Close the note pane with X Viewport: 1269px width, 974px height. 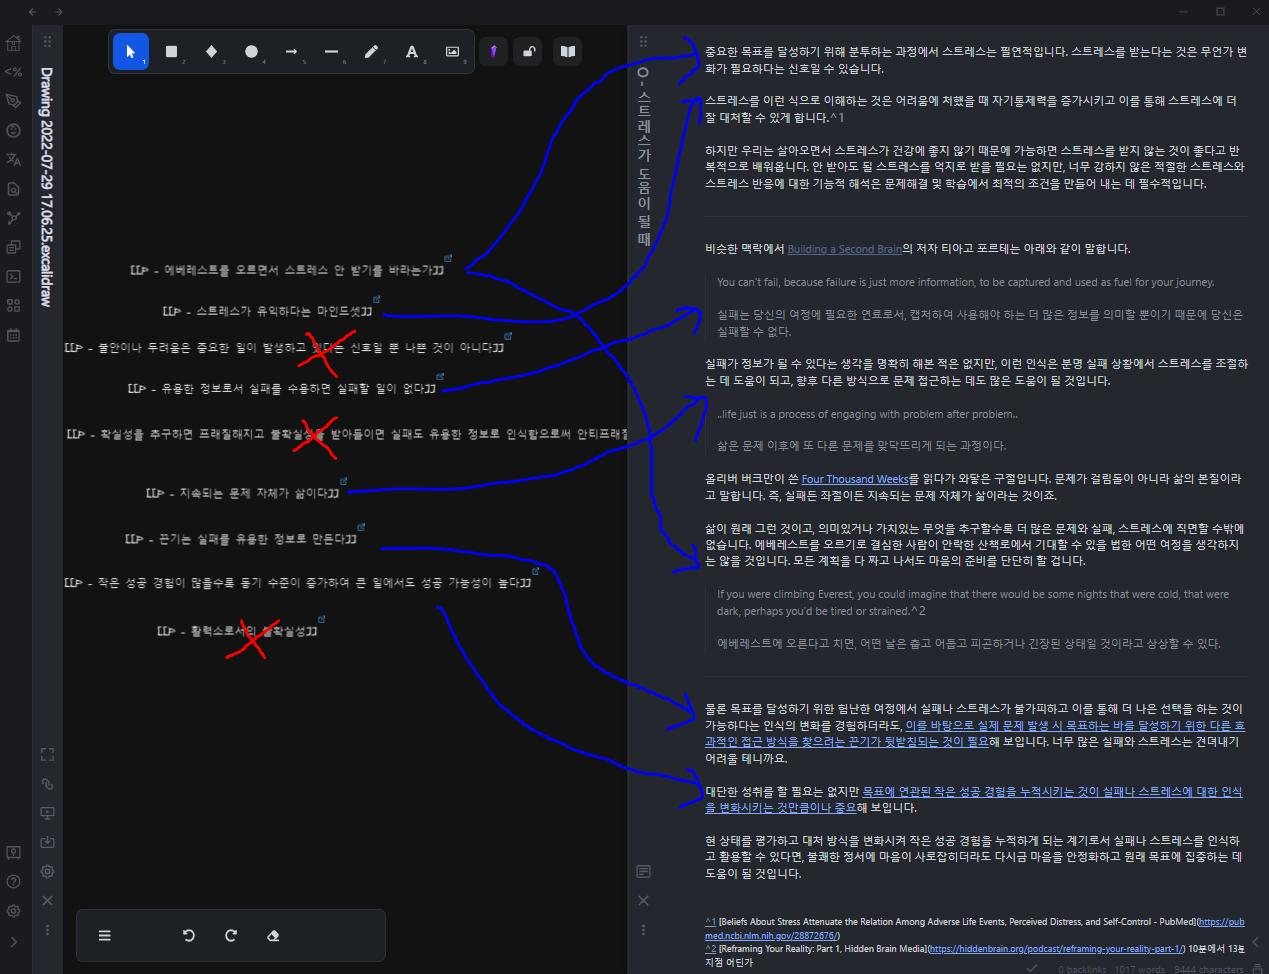(643, 900)
